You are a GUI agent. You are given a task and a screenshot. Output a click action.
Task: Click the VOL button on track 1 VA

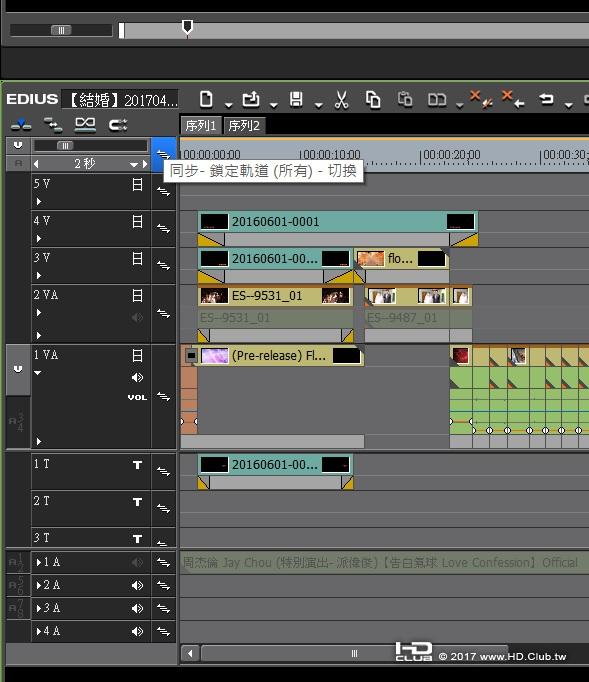(x=137, y=397)
